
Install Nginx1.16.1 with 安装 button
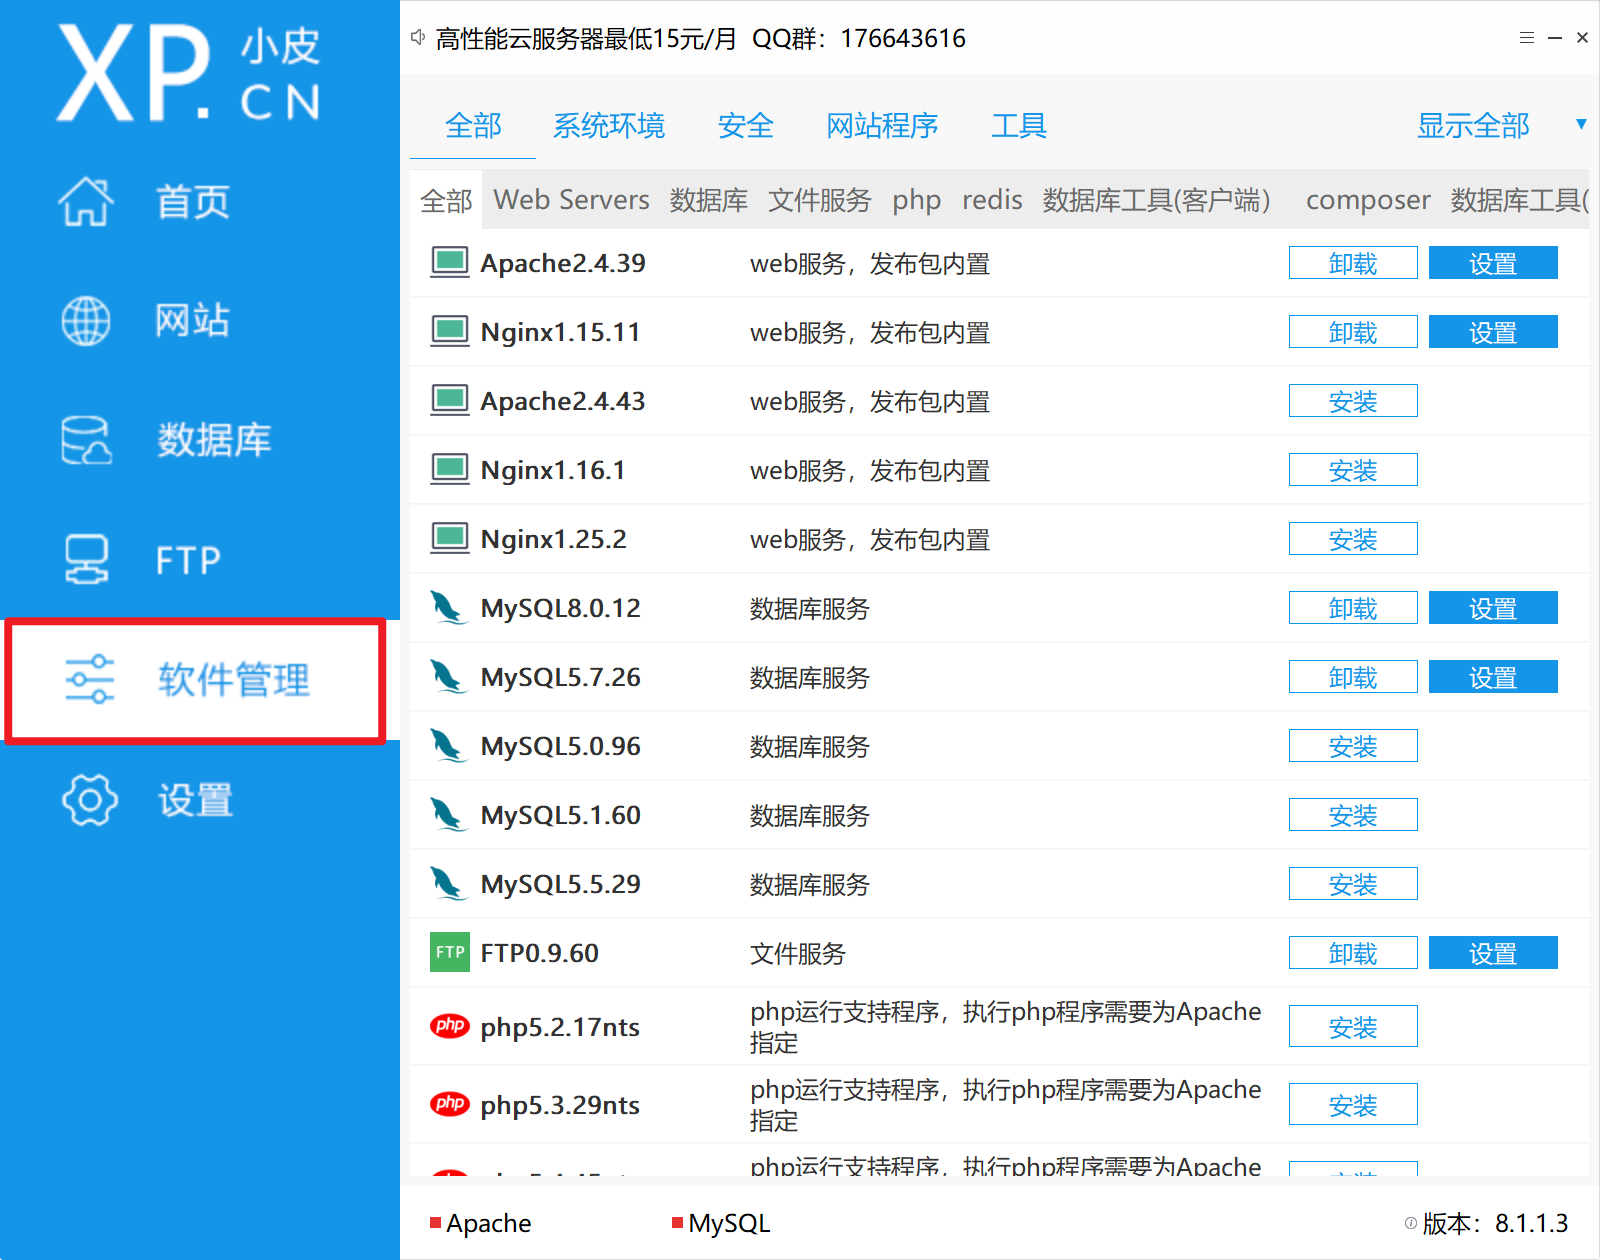pos(1353,470)
